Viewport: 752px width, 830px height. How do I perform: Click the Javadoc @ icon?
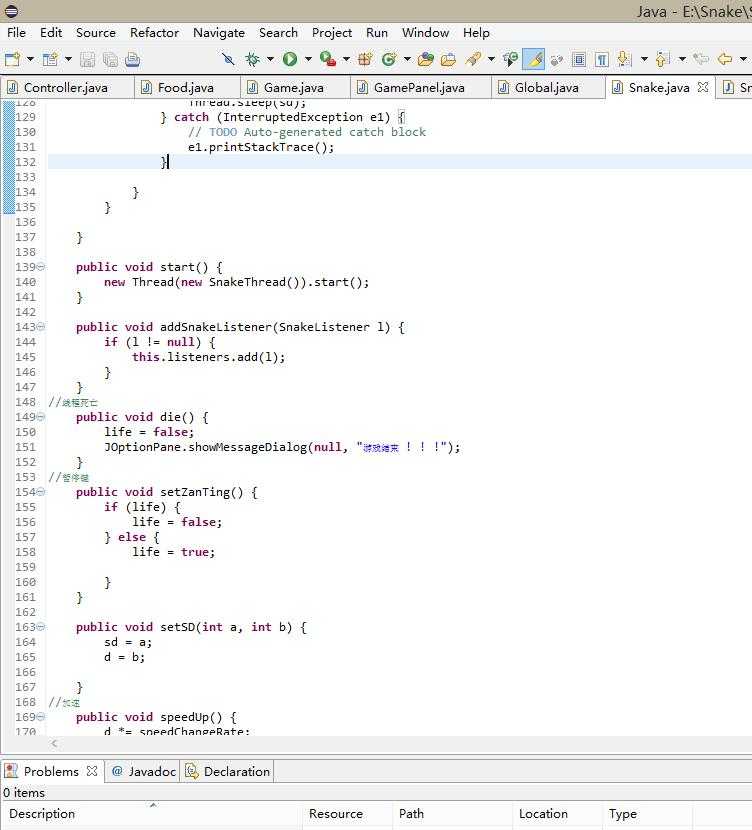click(117, 771)
